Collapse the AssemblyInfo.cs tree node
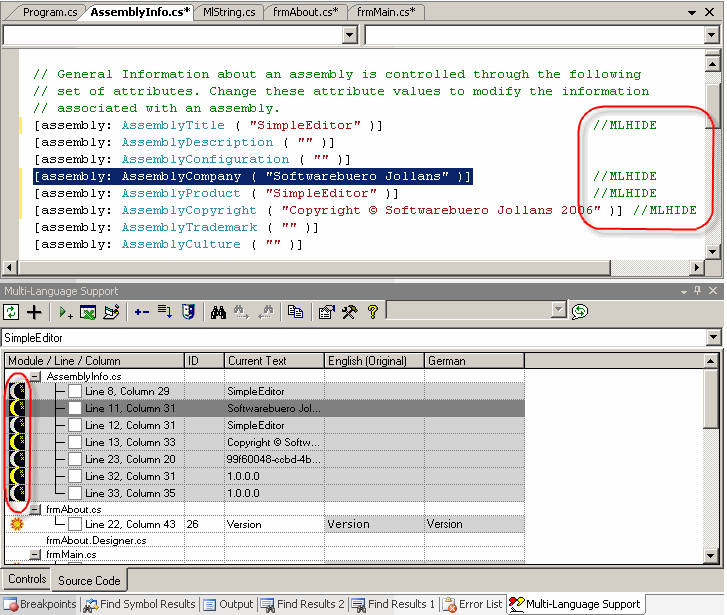The height and width of the screenshot is (615, 727). (36, 376)
